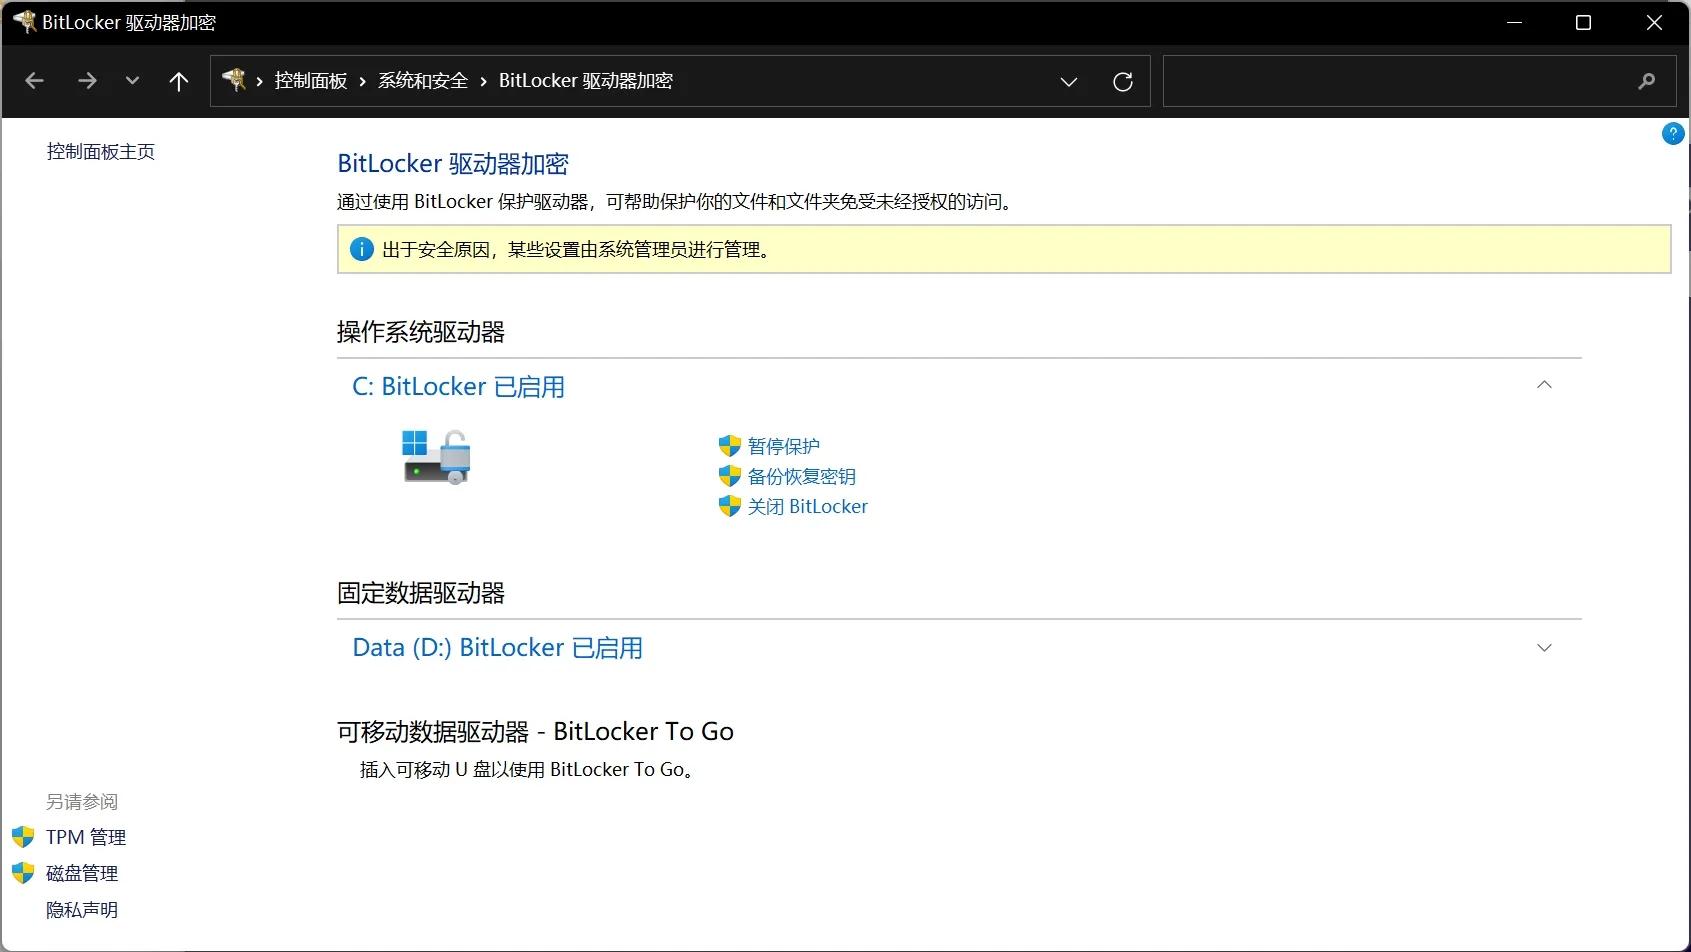Open recent locations dropdown arrow
1691x952 pixels.
[132, 81]
